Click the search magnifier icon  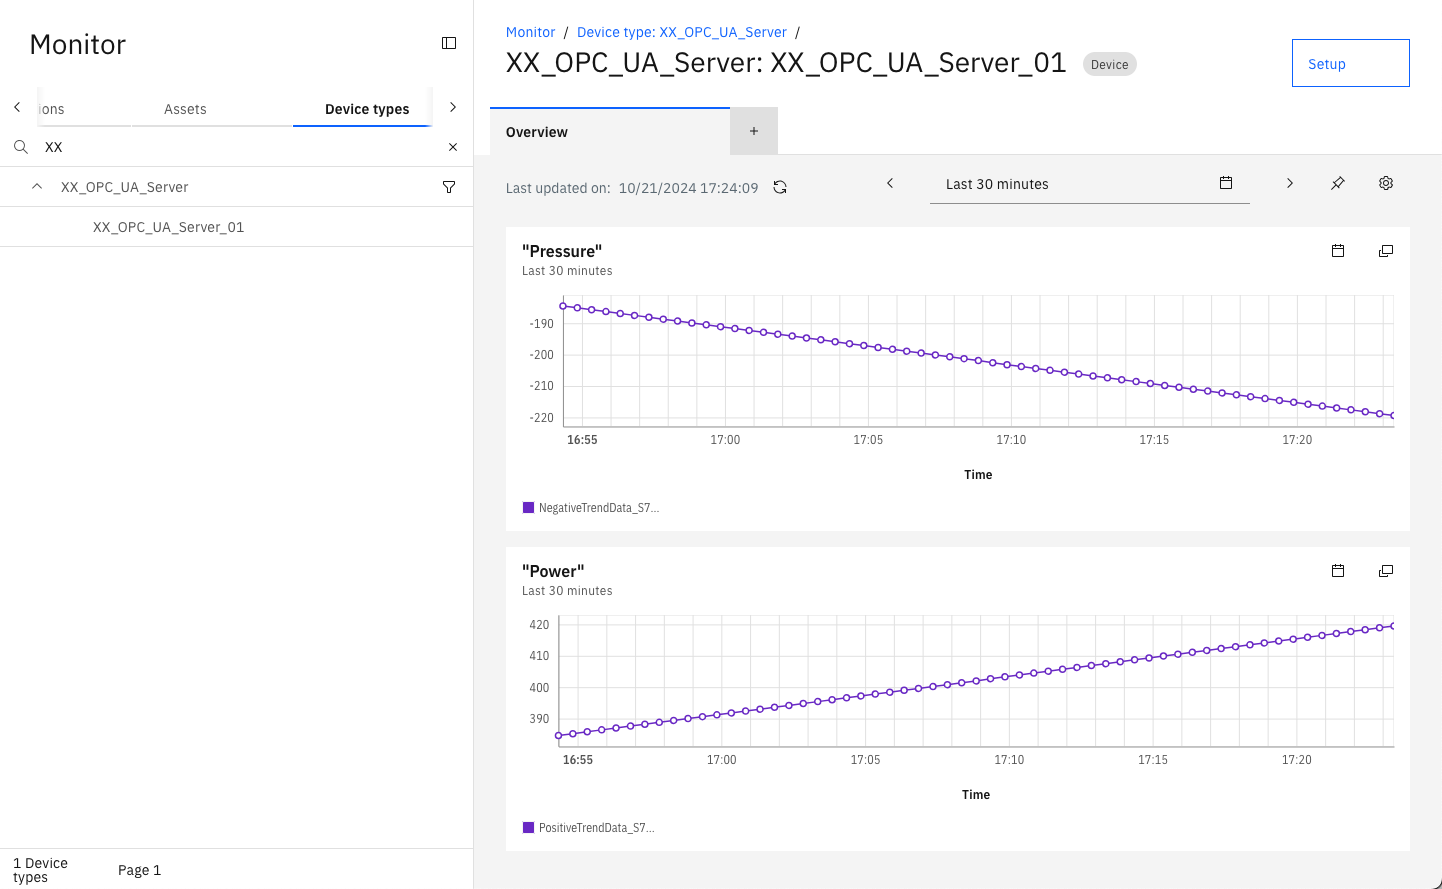[x=20, y=147]
